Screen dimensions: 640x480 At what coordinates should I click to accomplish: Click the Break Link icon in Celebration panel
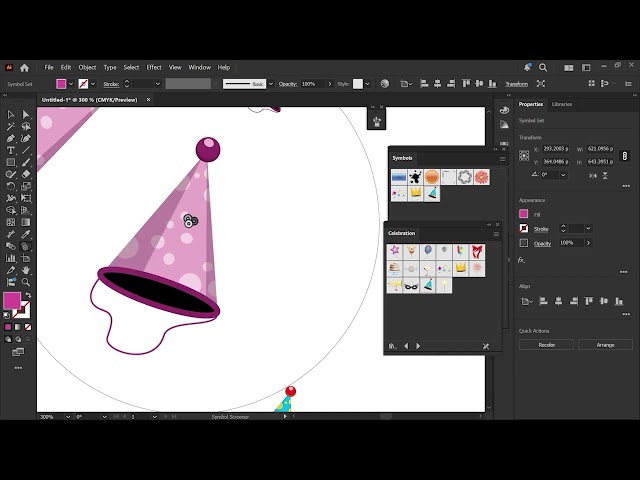[486, 346]
